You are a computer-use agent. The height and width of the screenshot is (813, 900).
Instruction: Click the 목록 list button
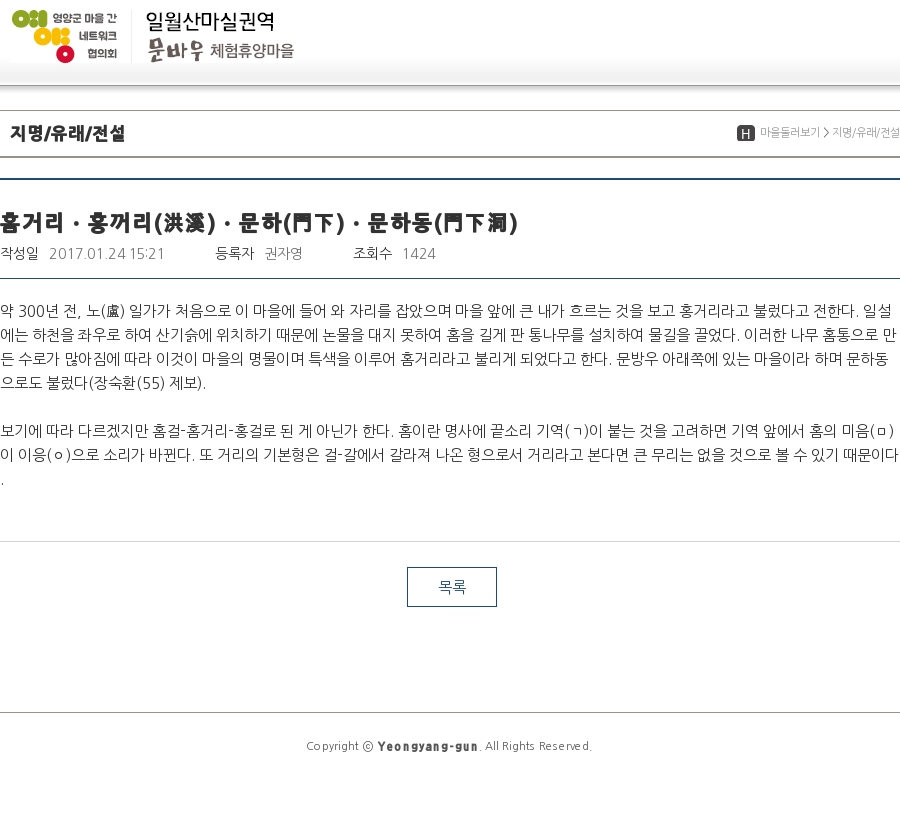(452, 587)
